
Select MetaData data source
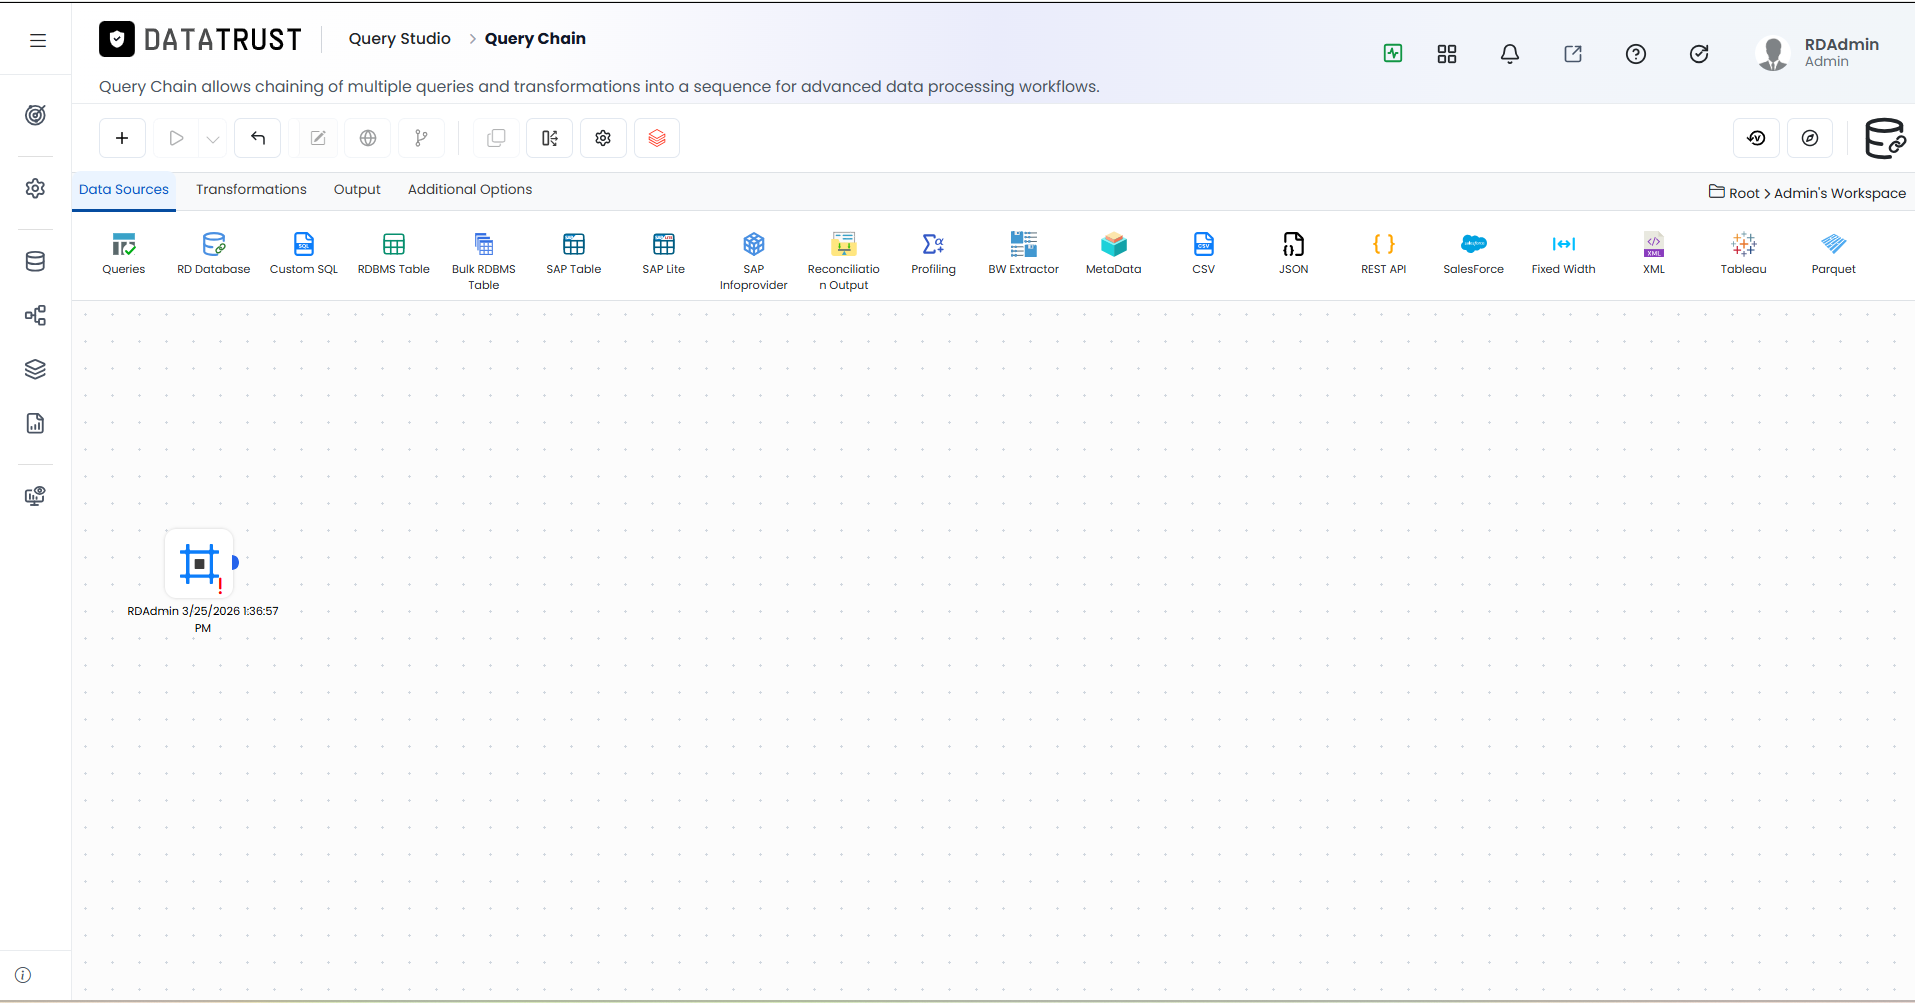[x=1114, y=254]
